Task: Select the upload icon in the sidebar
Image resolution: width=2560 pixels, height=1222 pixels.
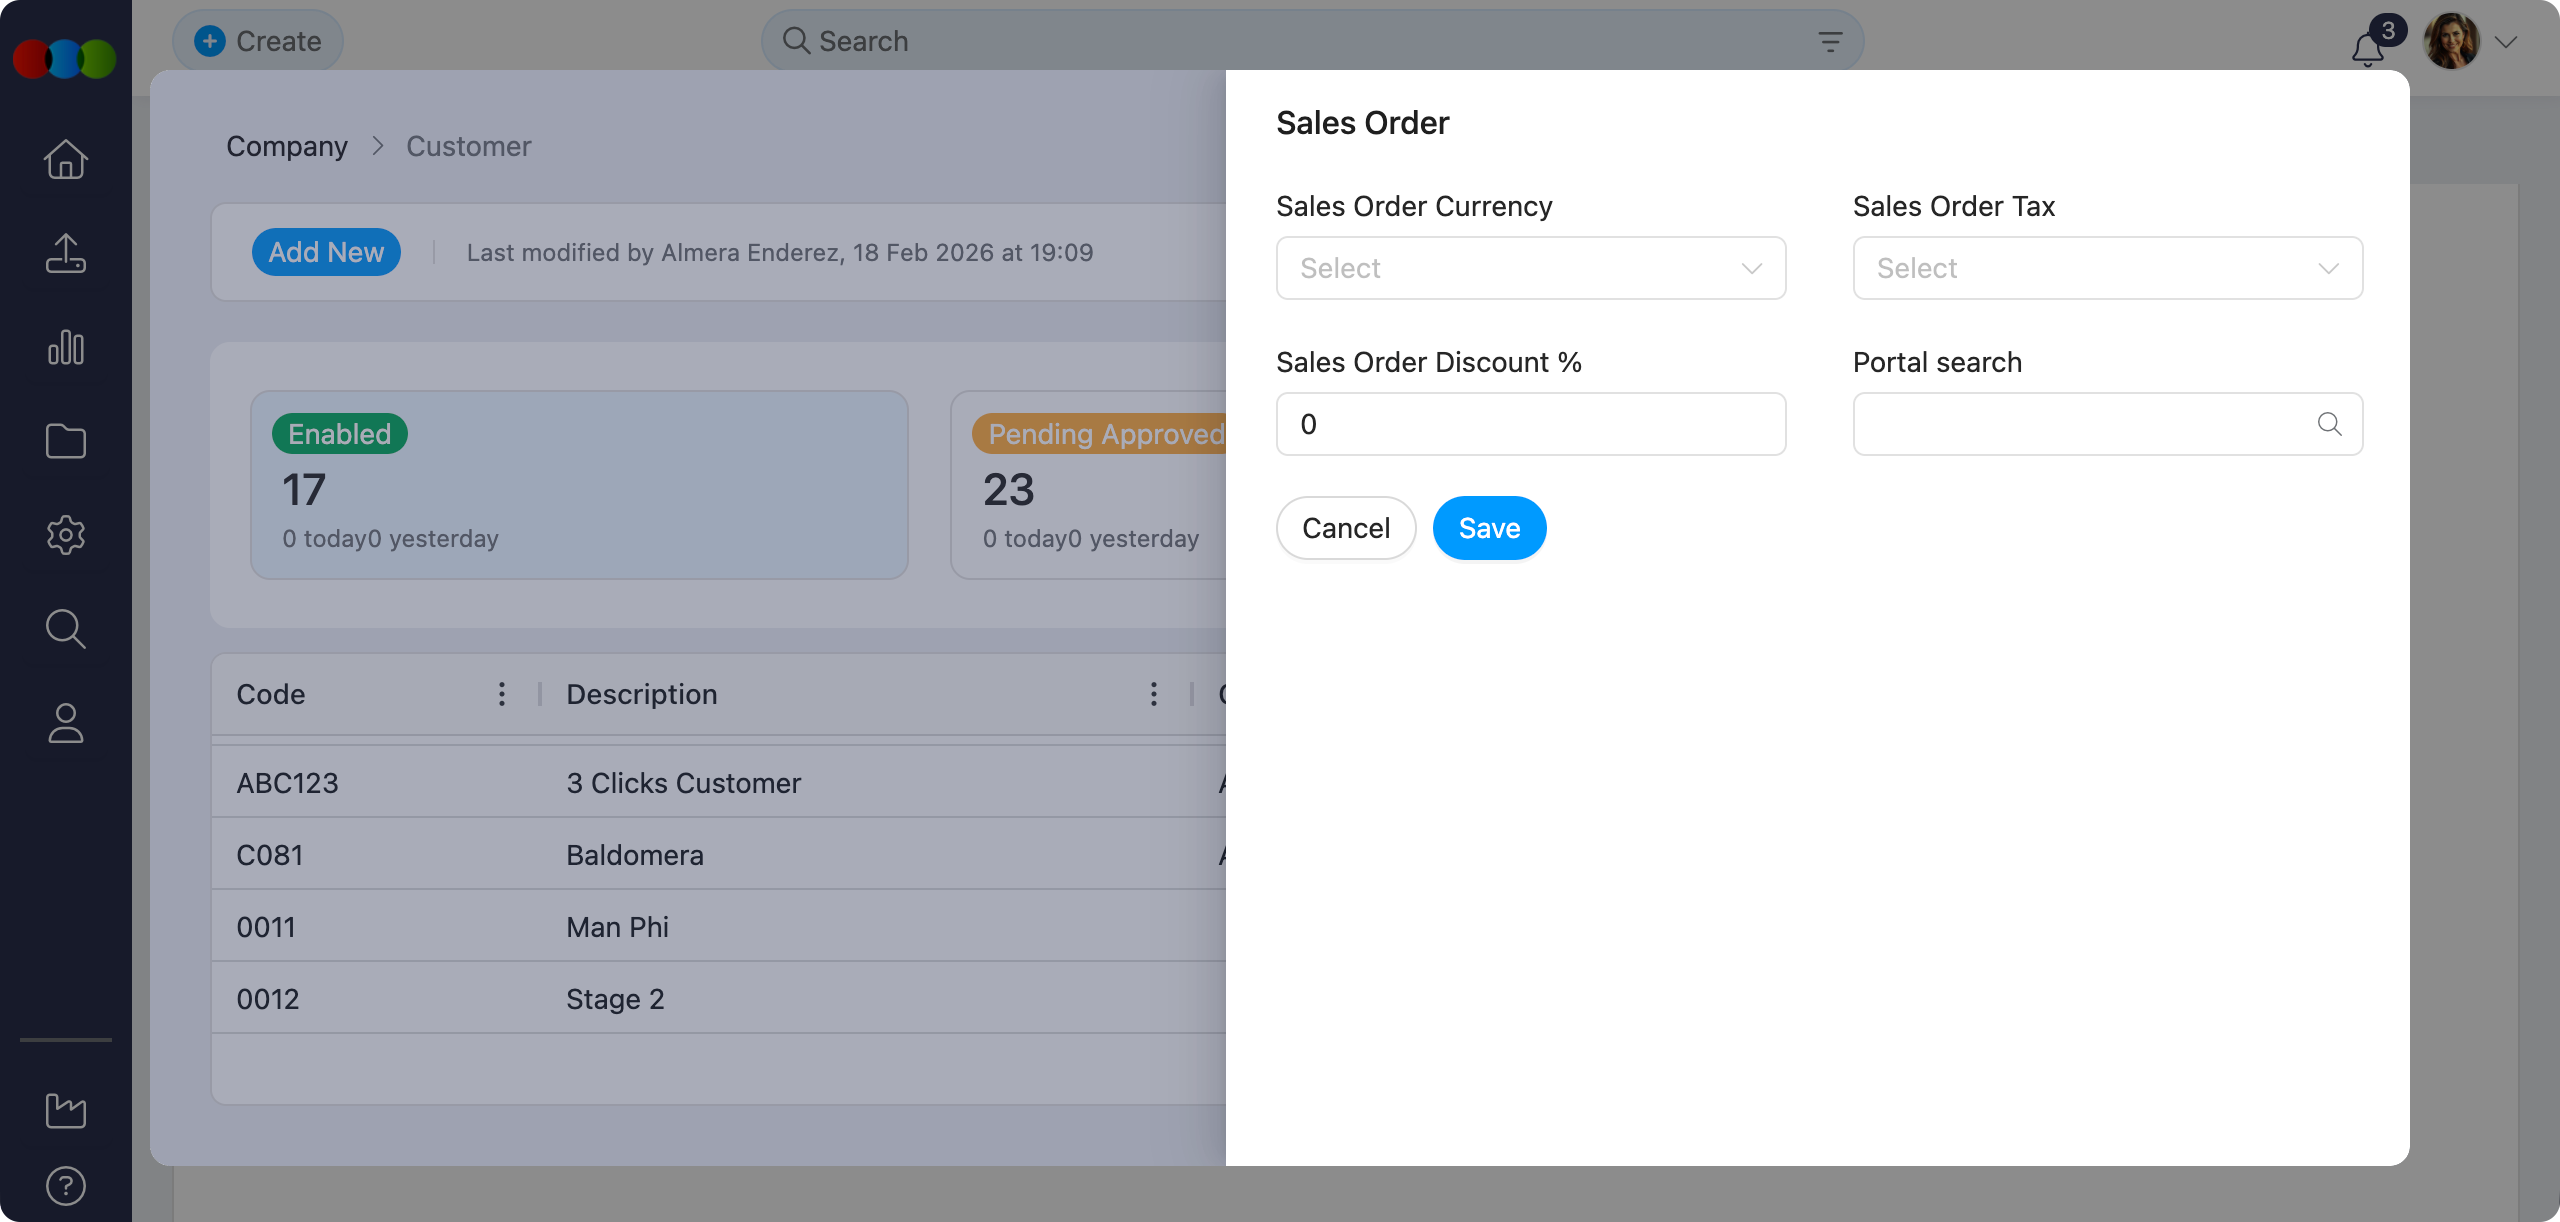Action: [x=64, y=253]
